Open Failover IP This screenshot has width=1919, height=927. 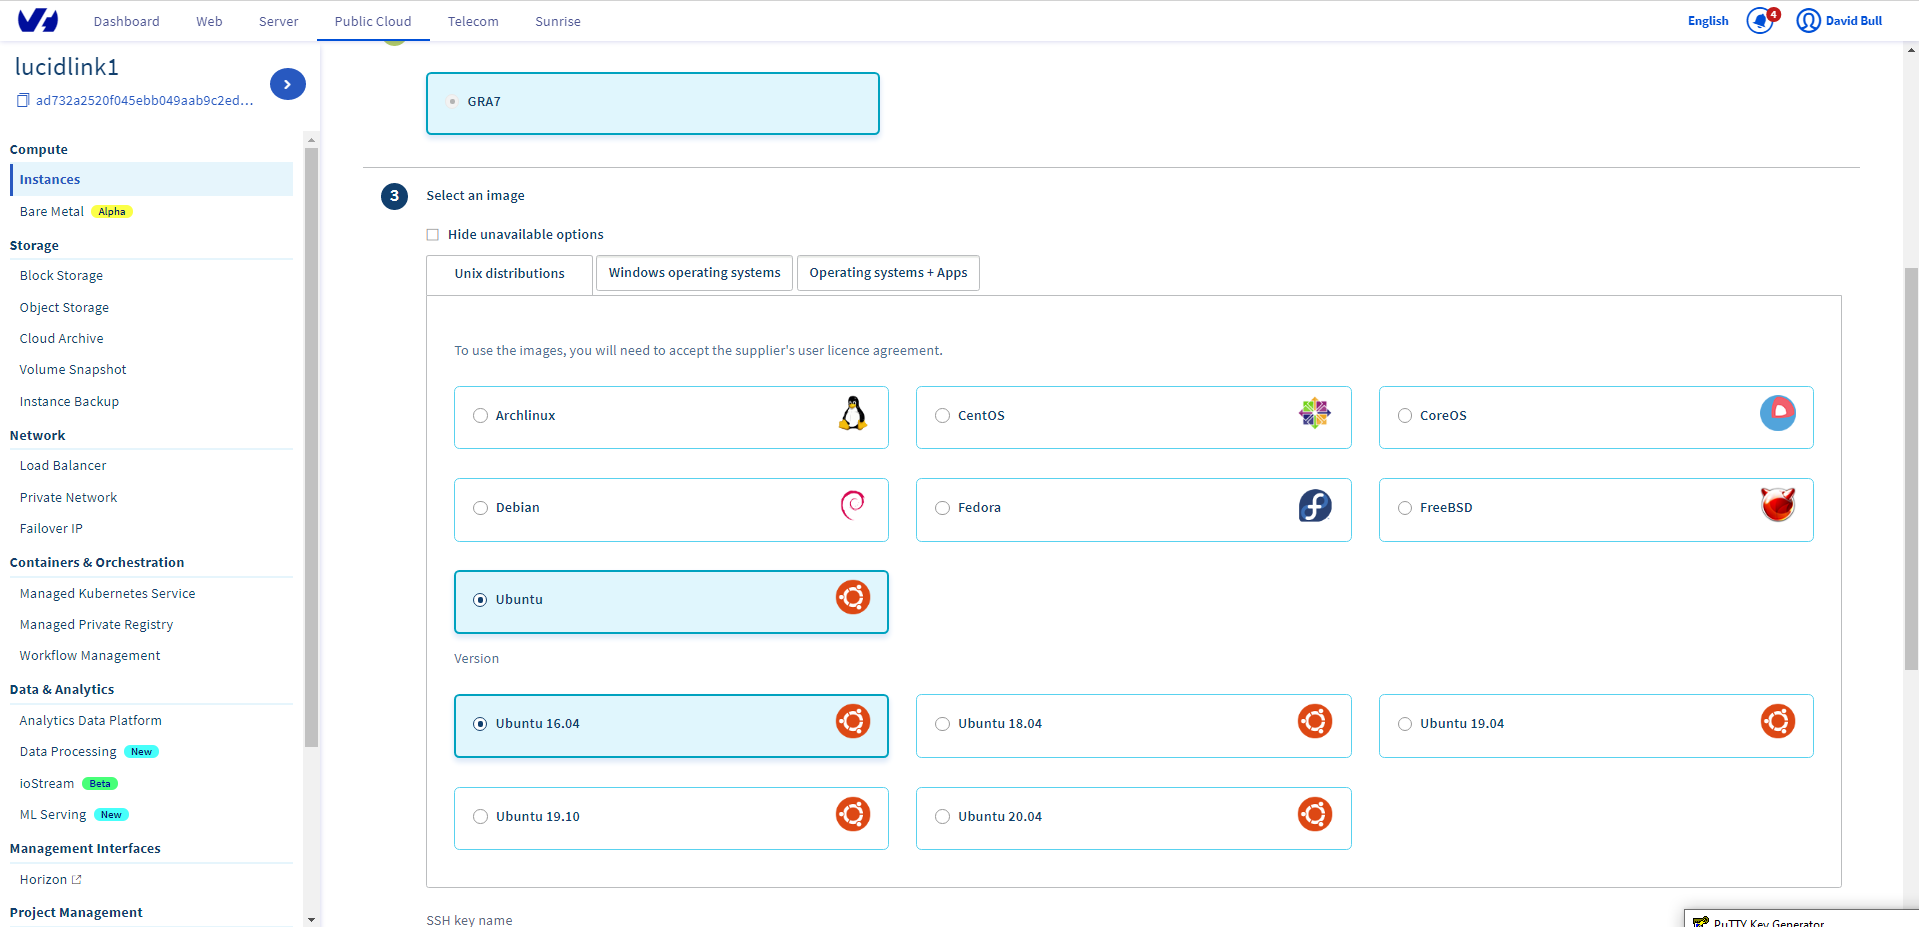[51, 529]
